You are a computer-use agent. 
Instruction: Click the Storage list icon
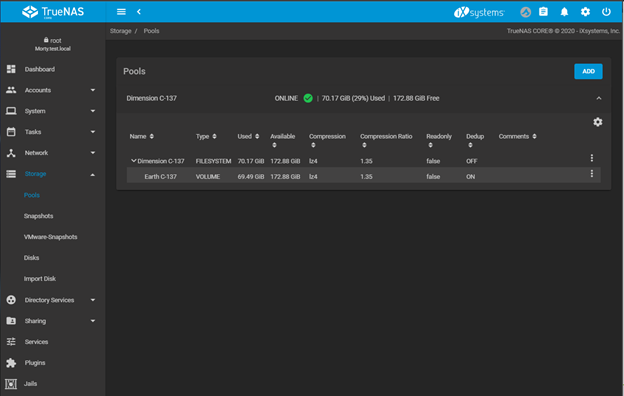tap(11, 174)
